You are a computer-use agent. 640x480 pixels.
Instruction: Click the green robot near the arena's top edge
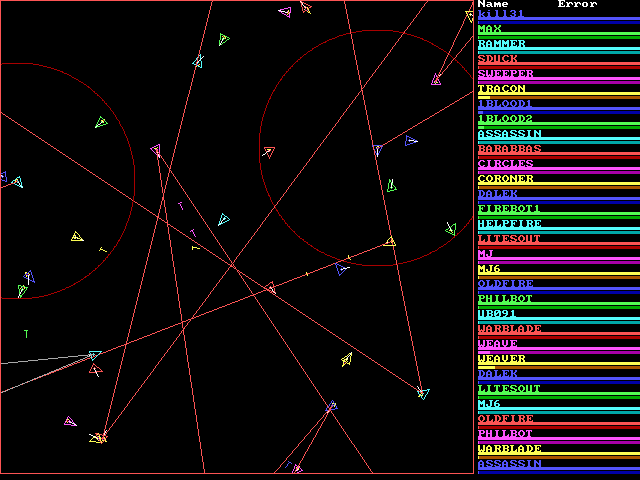[x=223, y=39]
